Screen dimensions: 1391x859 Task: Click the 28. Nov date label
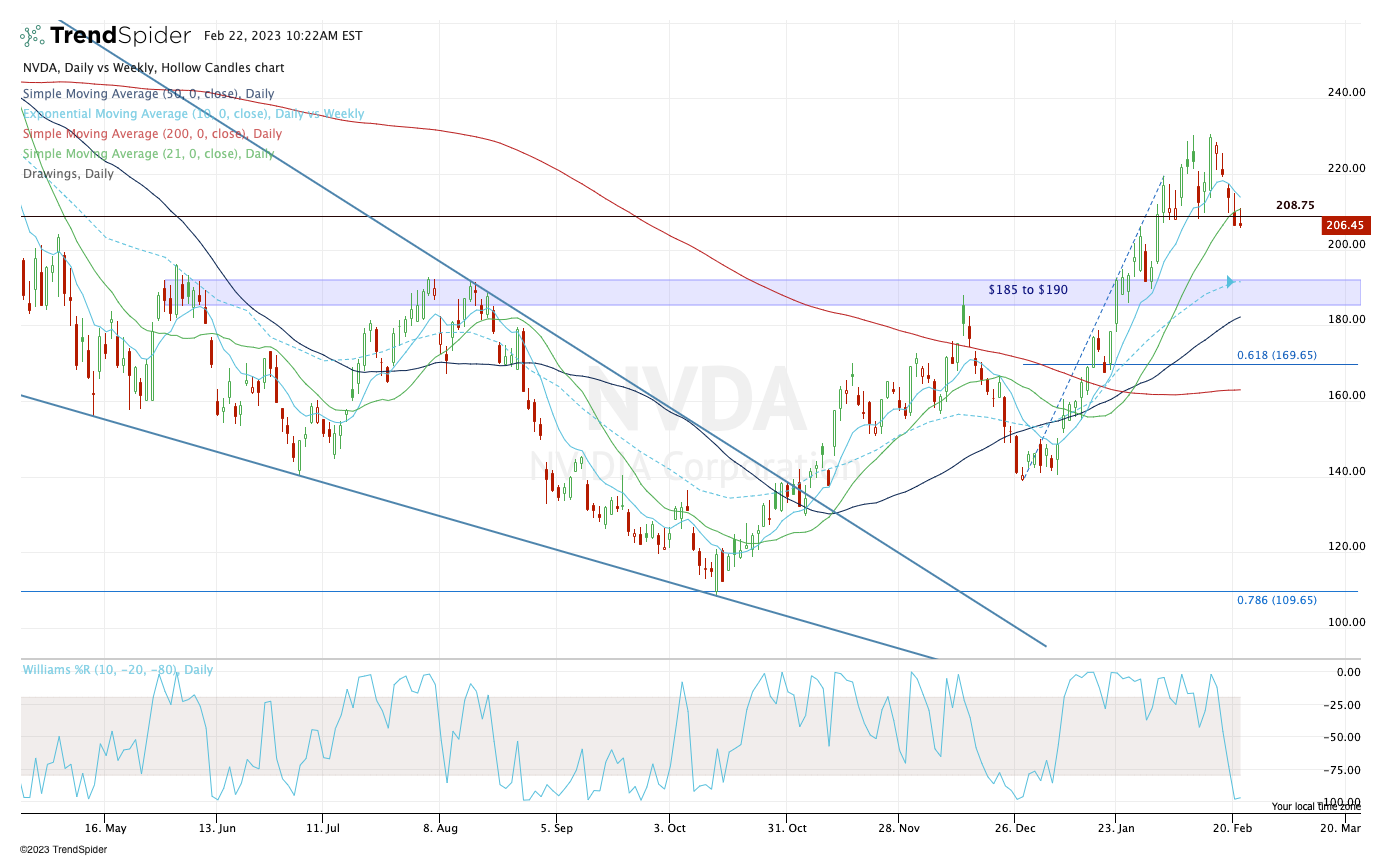tap(898, 828)
